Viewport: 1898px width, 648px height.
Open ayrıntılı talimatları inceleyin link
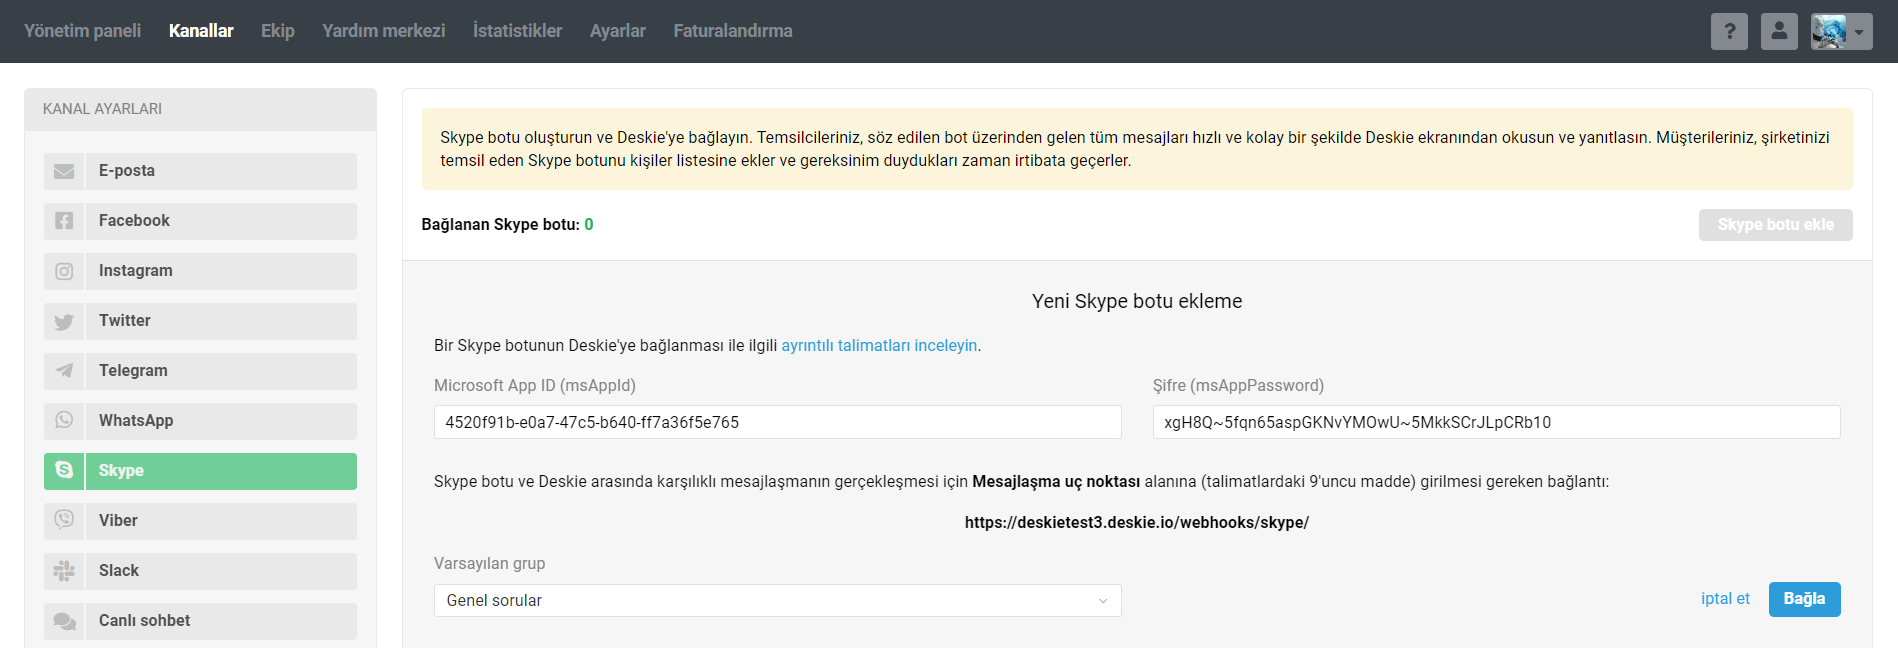coord(879,346)
